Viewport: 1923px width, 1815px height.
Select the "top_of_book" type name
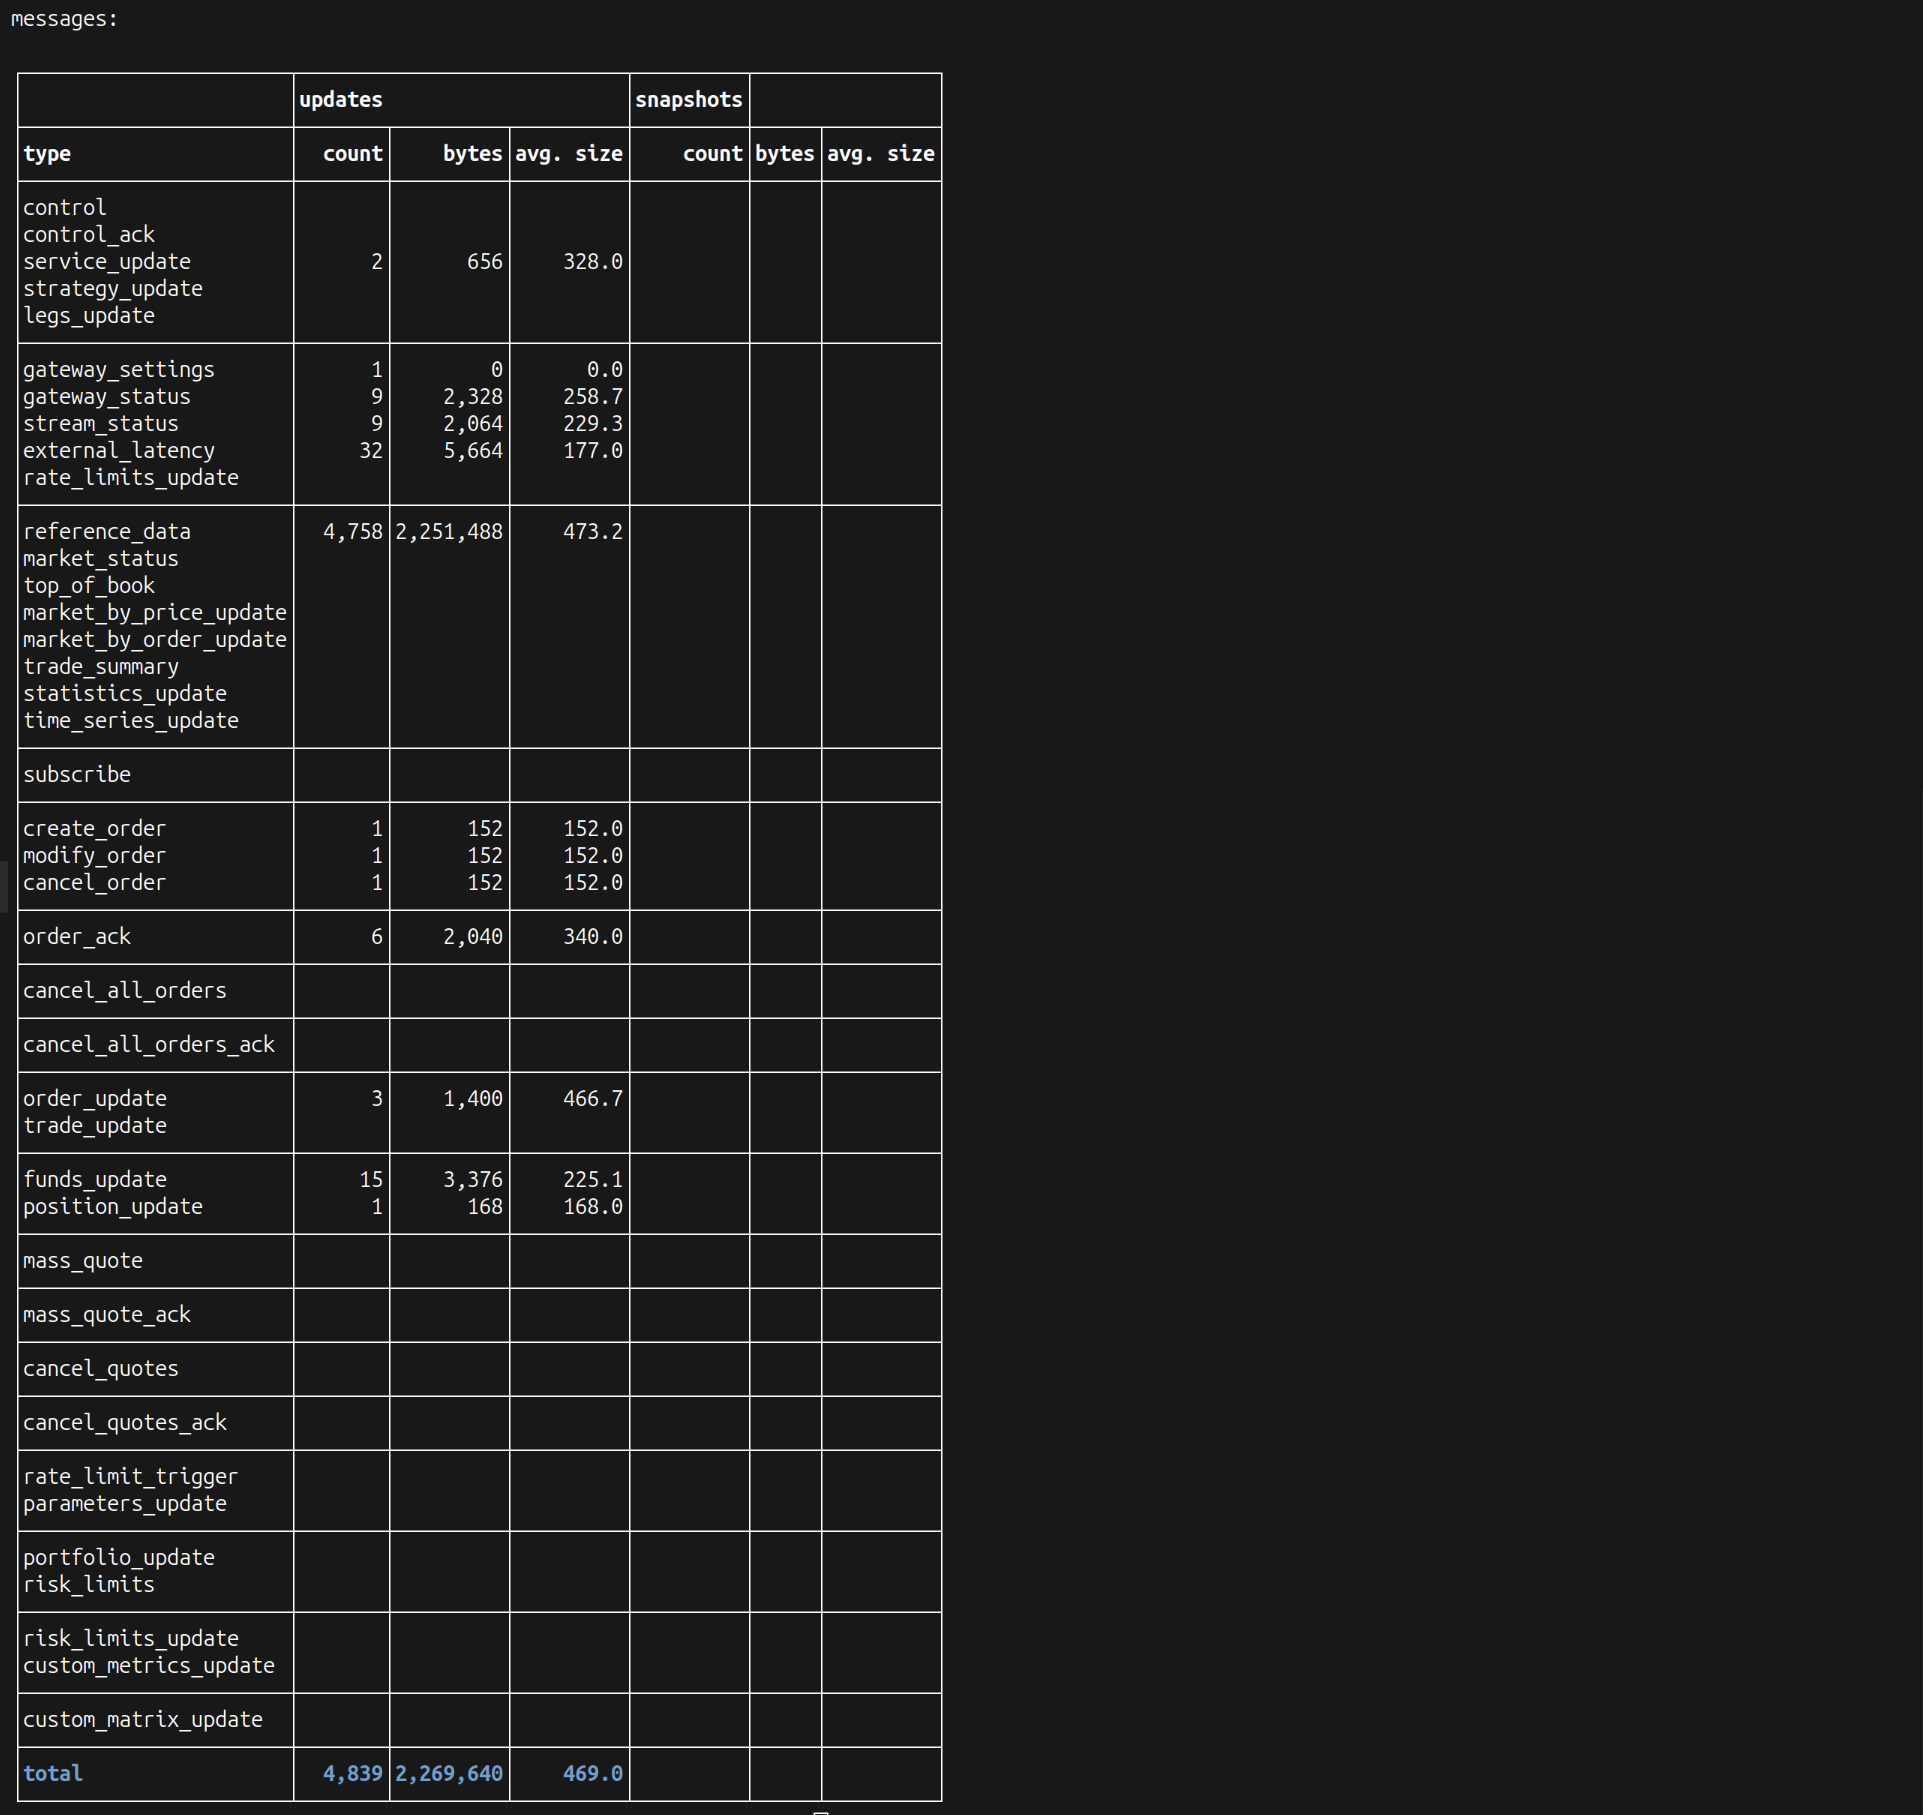click(x=89, y=586)
